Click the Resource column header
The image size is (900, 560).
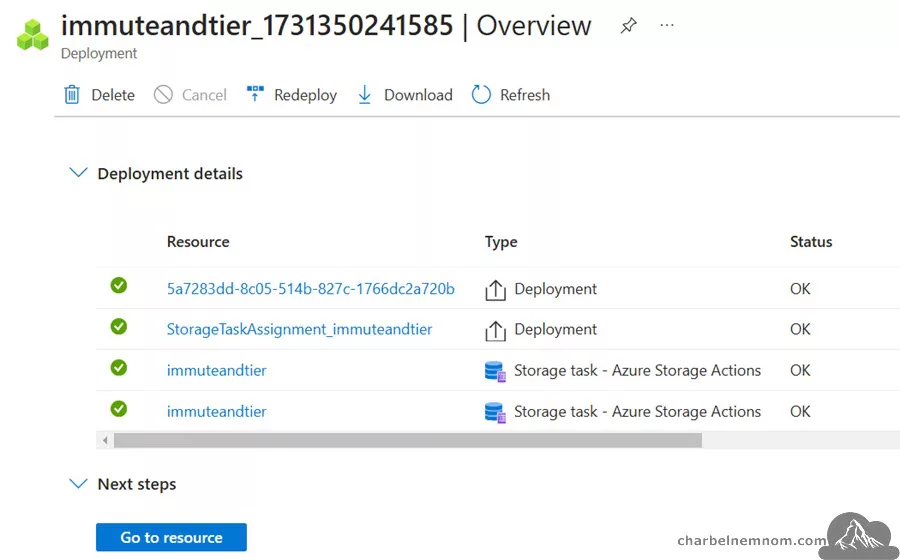click(x=198, y=242)
